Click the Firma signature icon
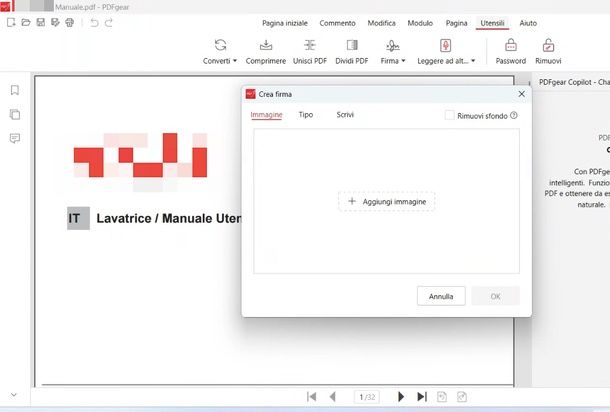Screen dimensions: 610x412 pyautogui.click(x=393, y=46)
